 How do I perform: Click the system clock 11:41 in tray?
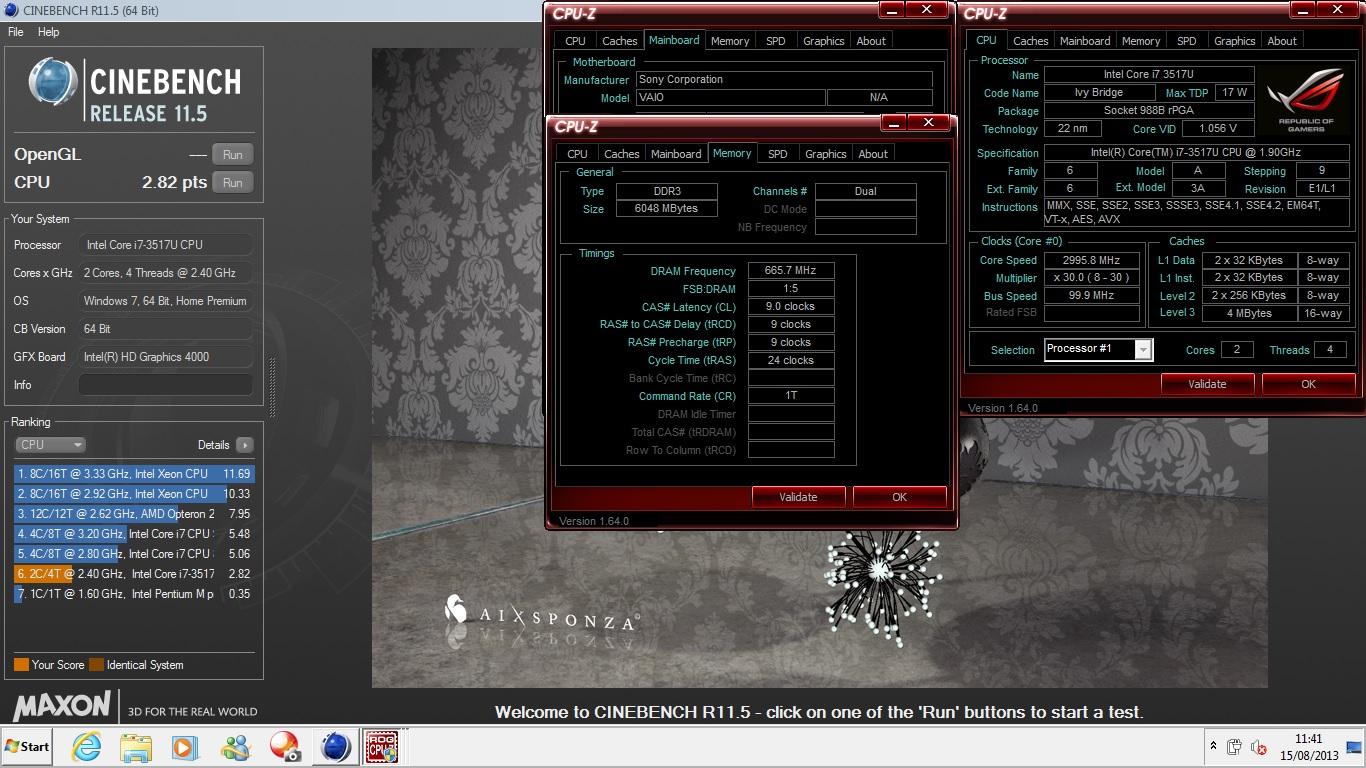1308,739
